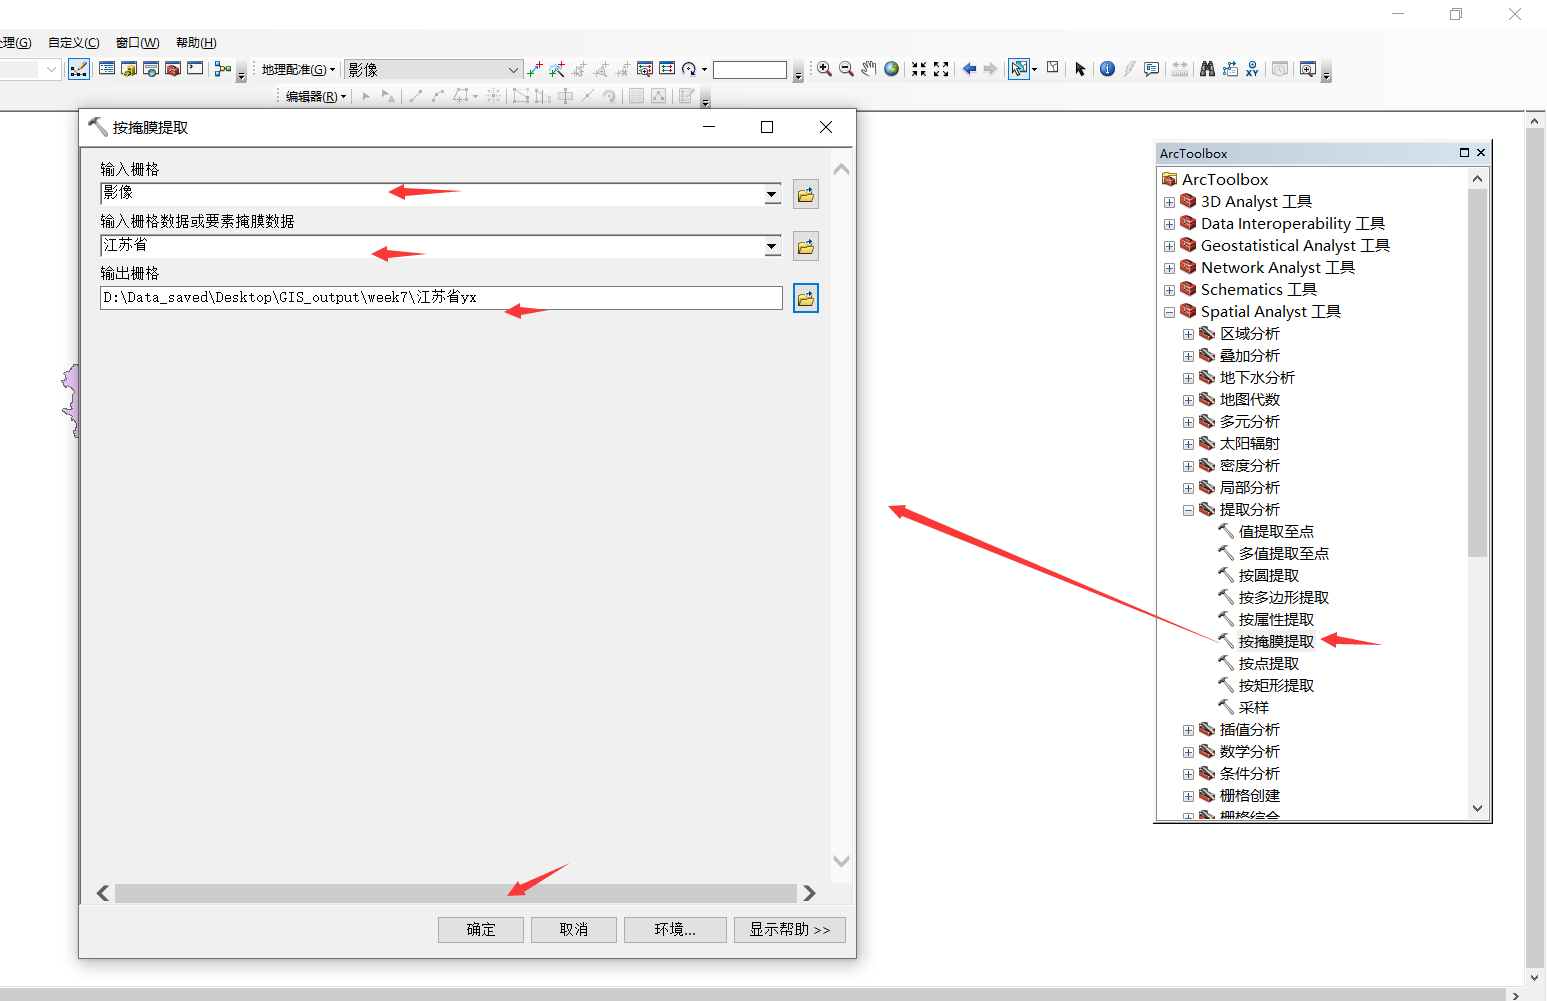This screenshot has width=1547, height=1001.
Task: Click the Full Extent globe icon
Action: pos(891,69)
